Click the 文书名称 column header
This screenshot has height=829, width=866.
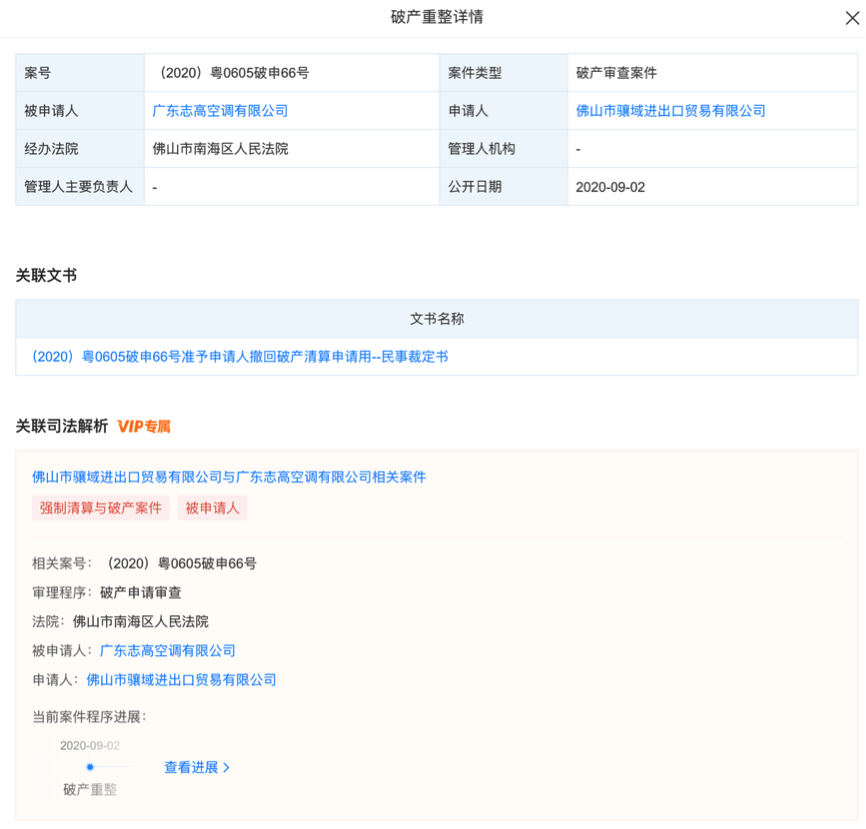(437, 319)
